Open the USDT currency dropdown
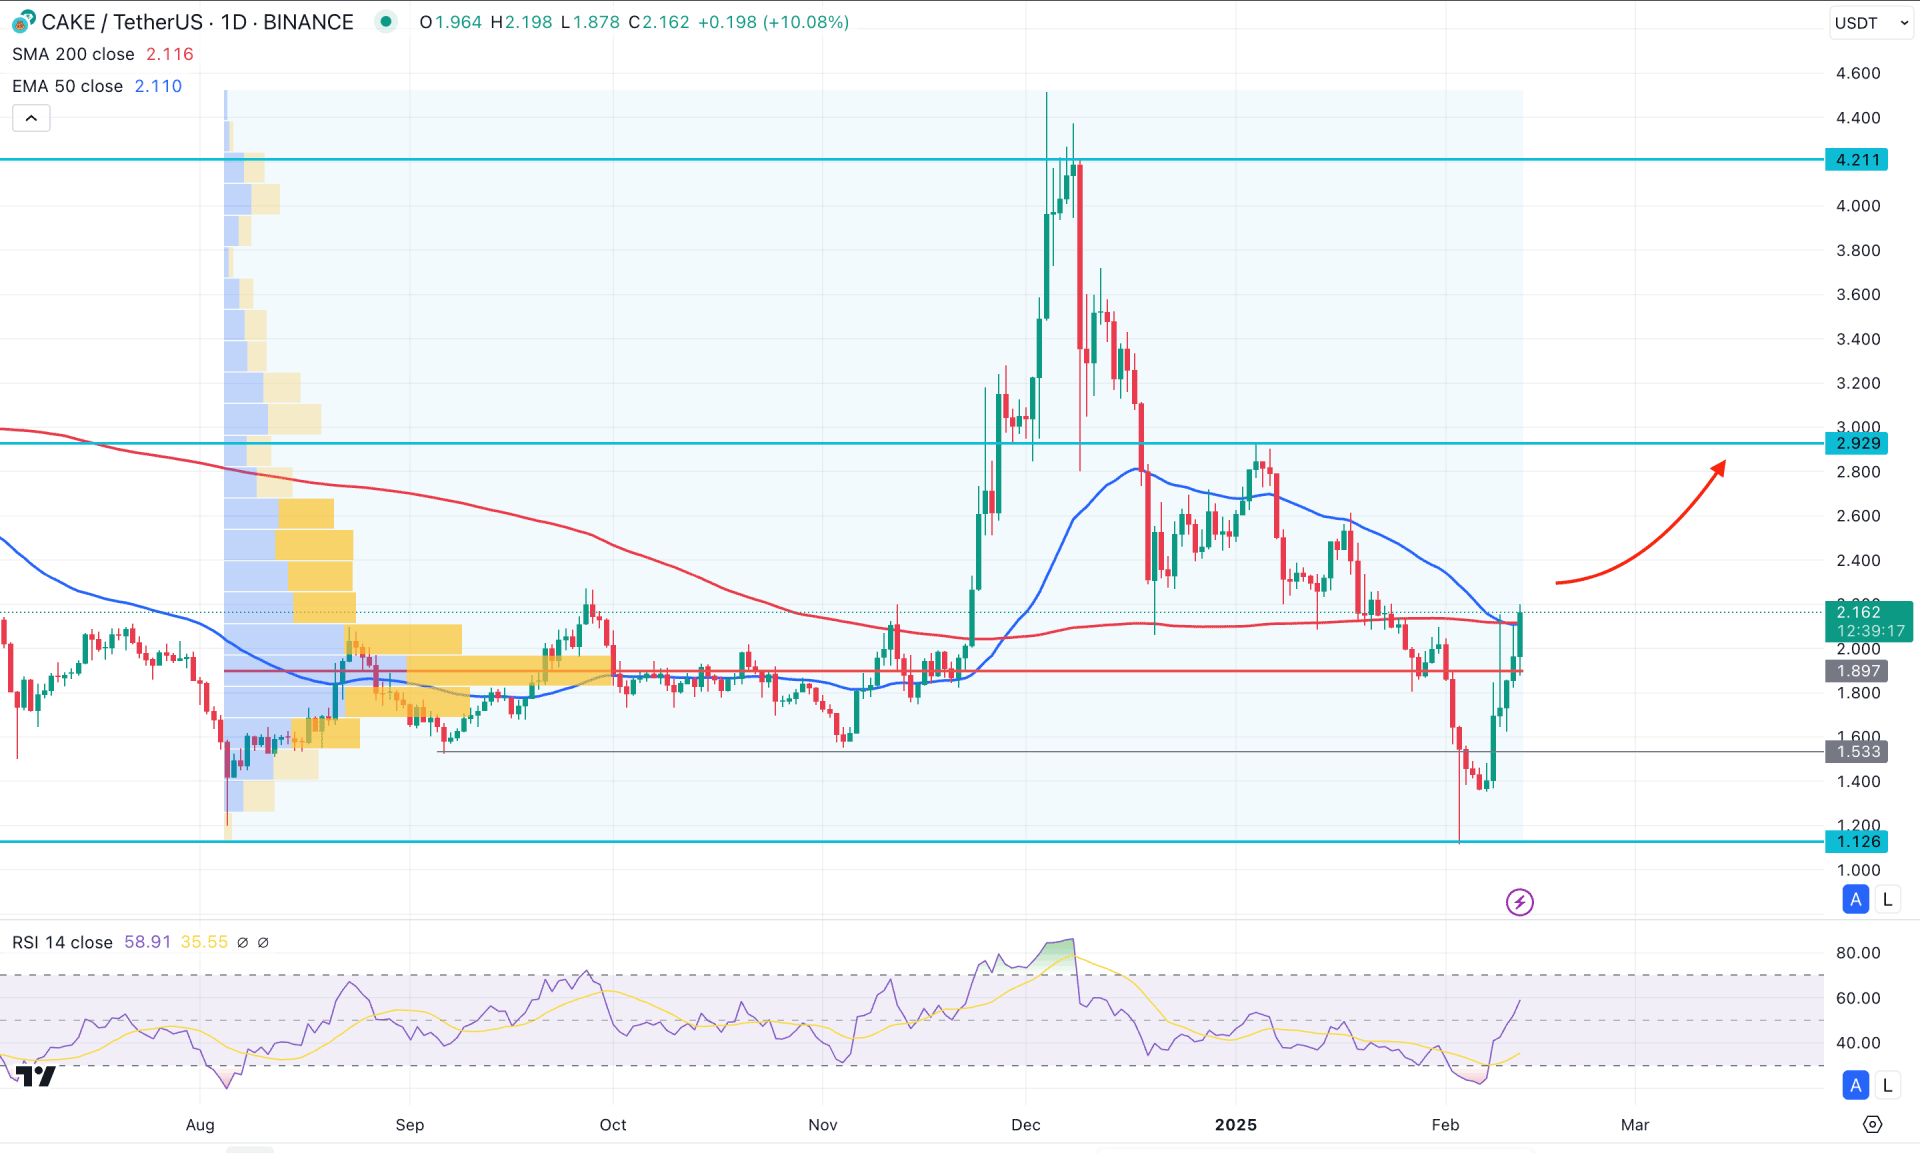 point(1871,22)
